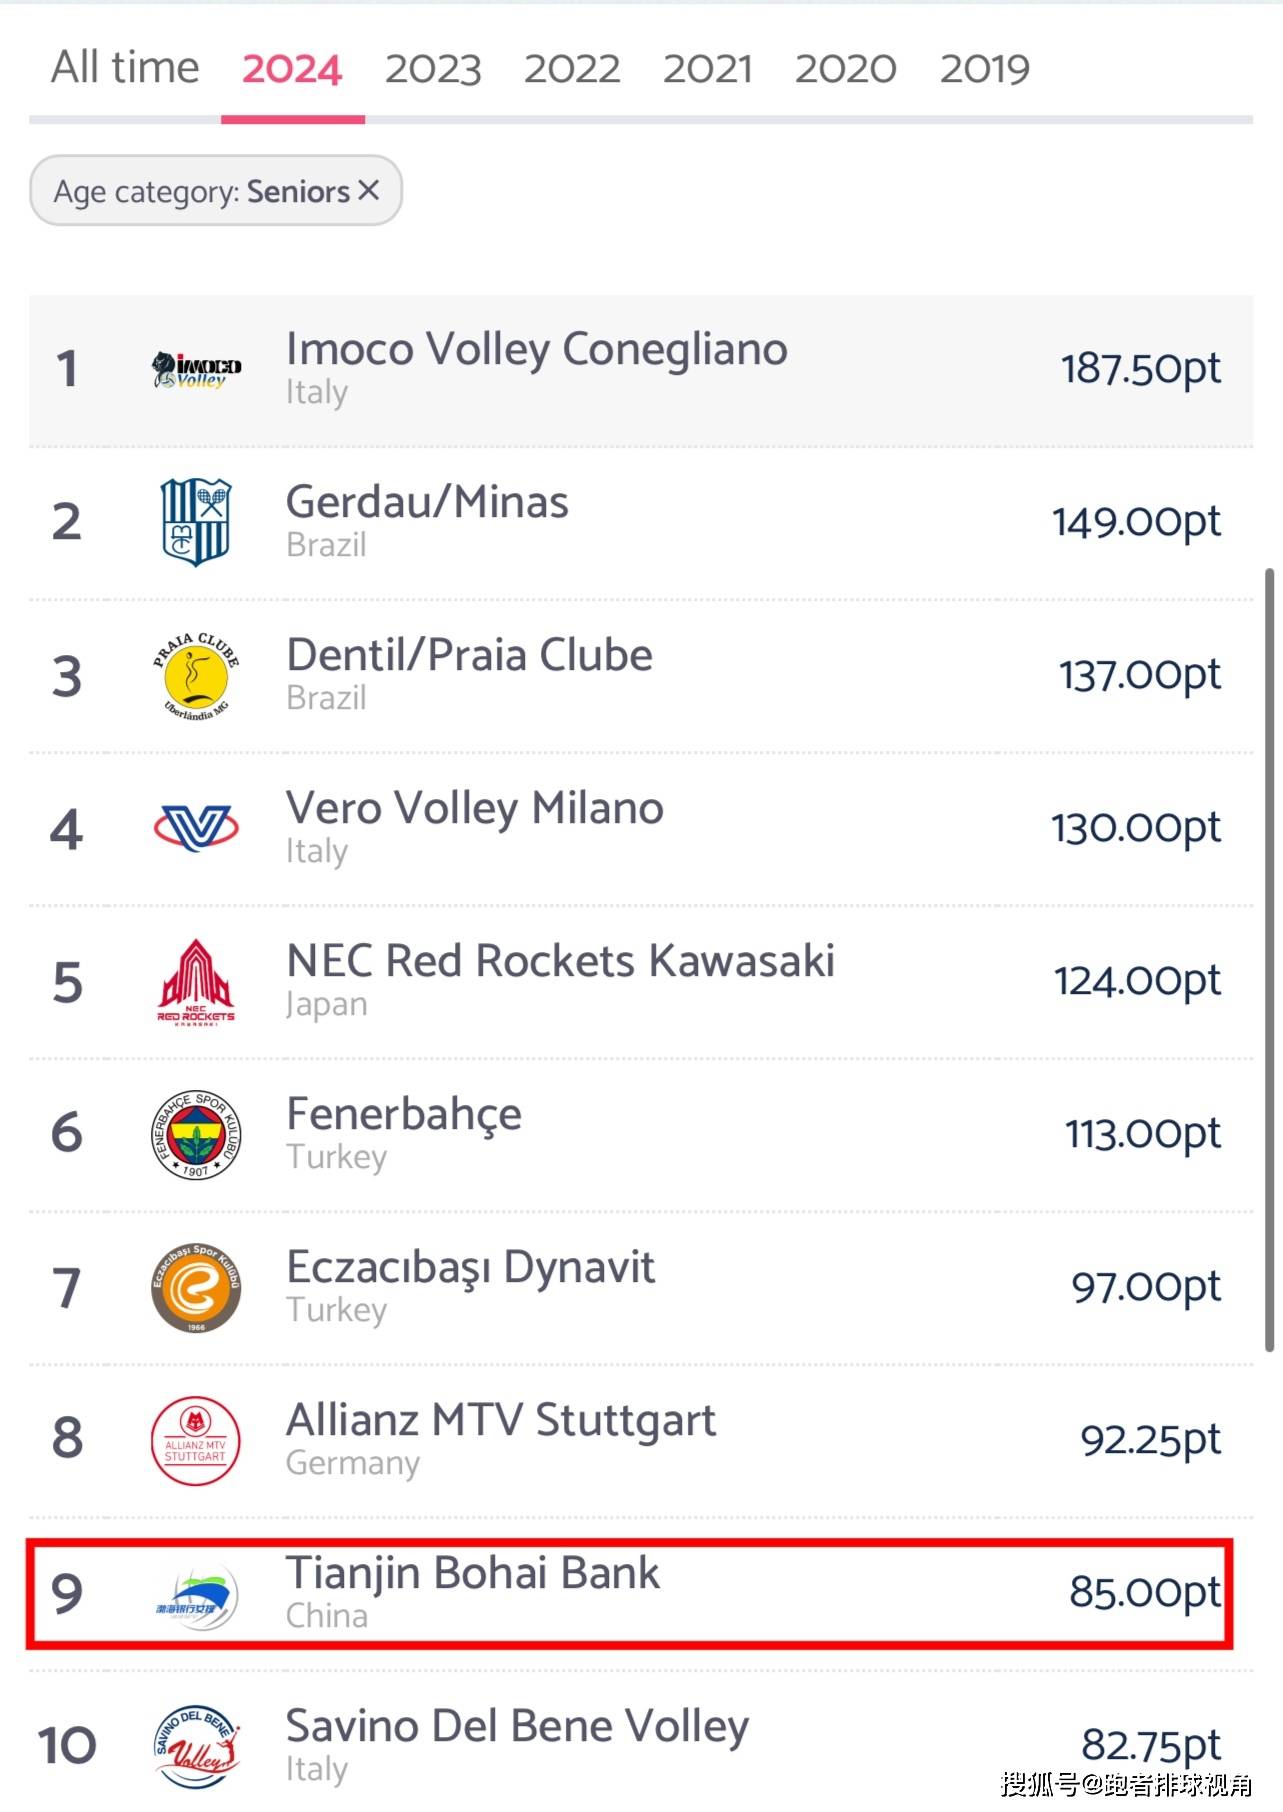
Task: Click the Allianz MTV Stuttgart logo
Action: [x=196, y=1441]
